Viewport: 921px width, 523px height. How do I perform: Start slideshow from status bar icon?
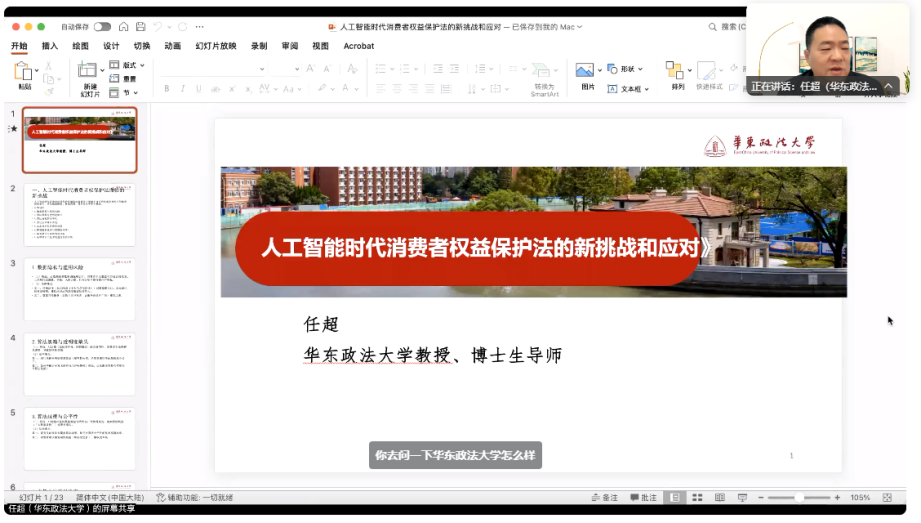742,497
